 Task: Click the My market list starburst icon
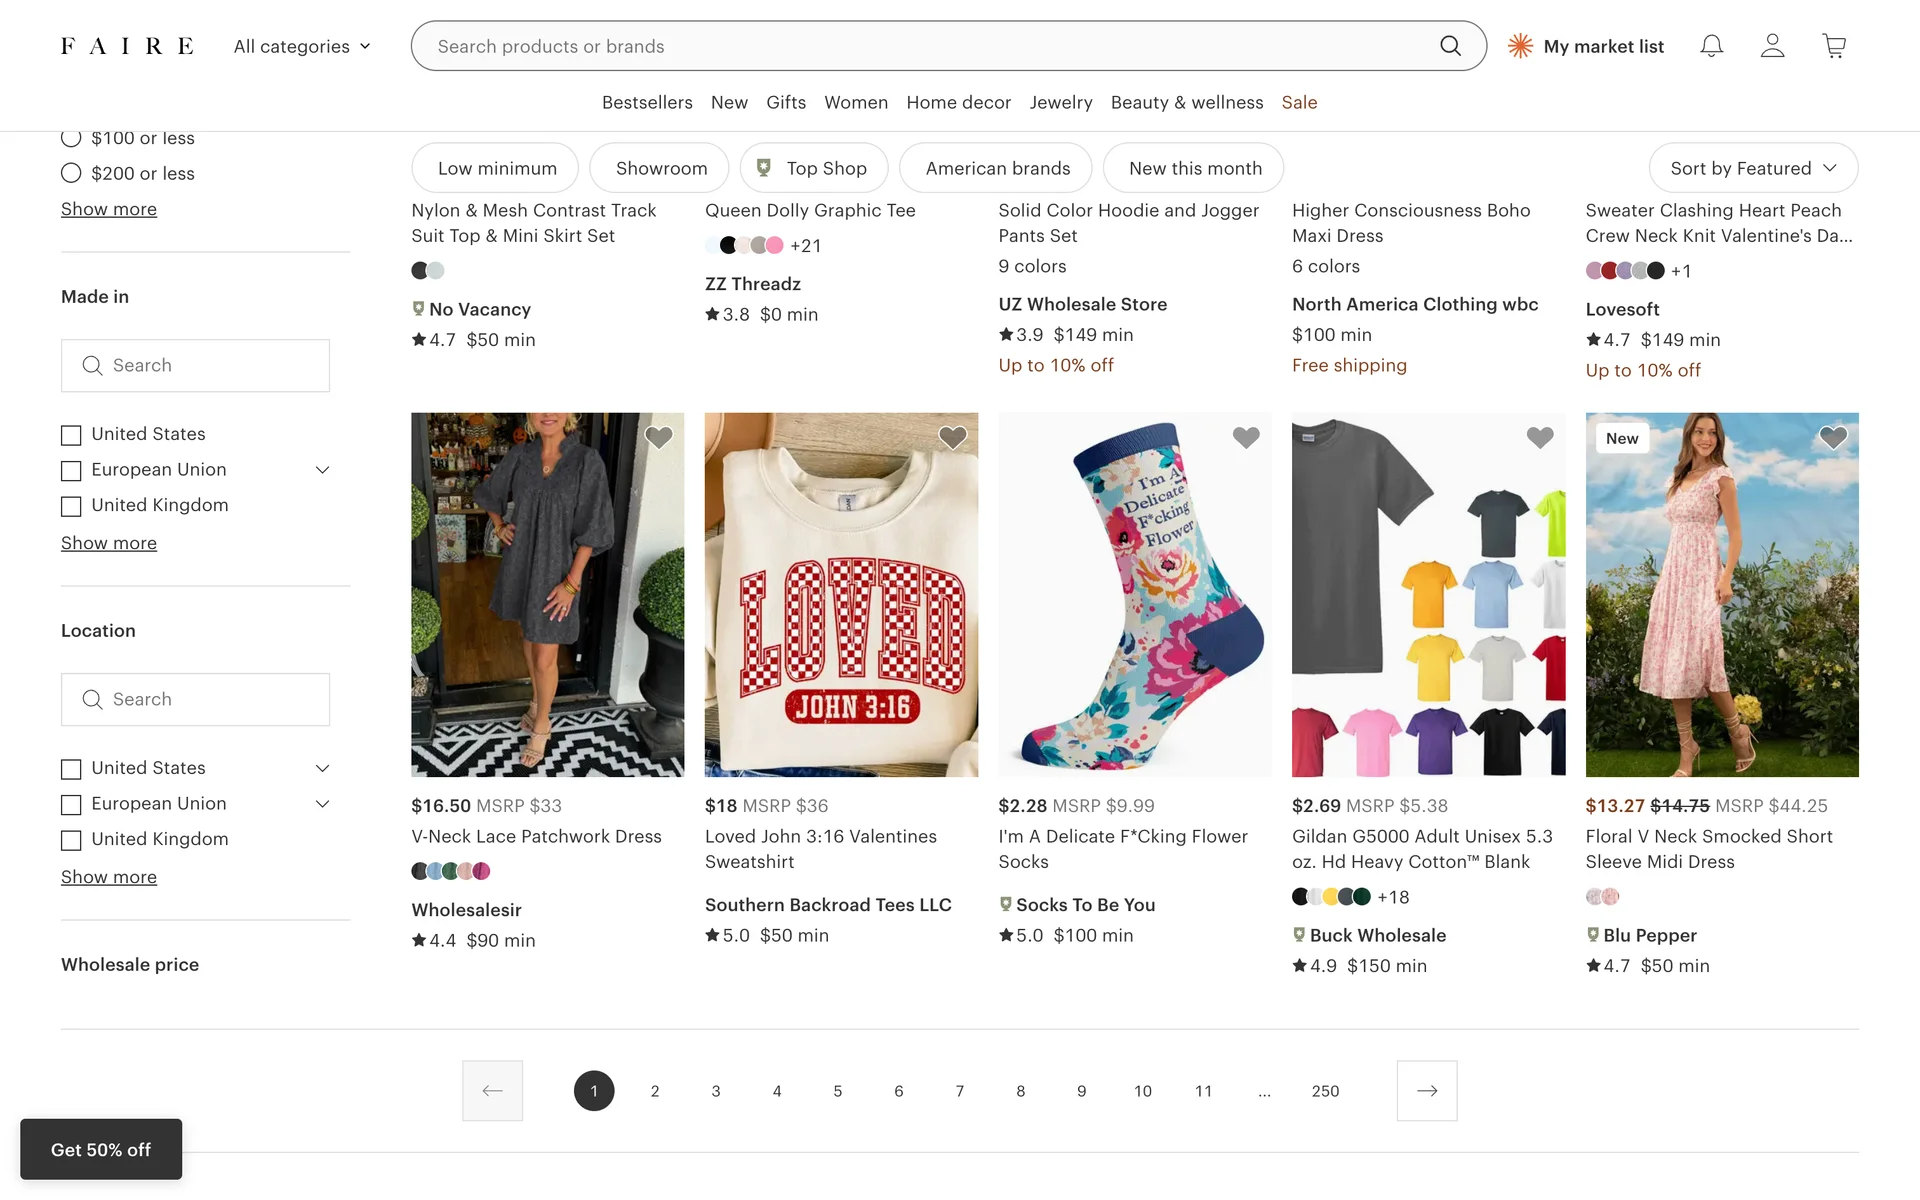[x=1520, y=46]
